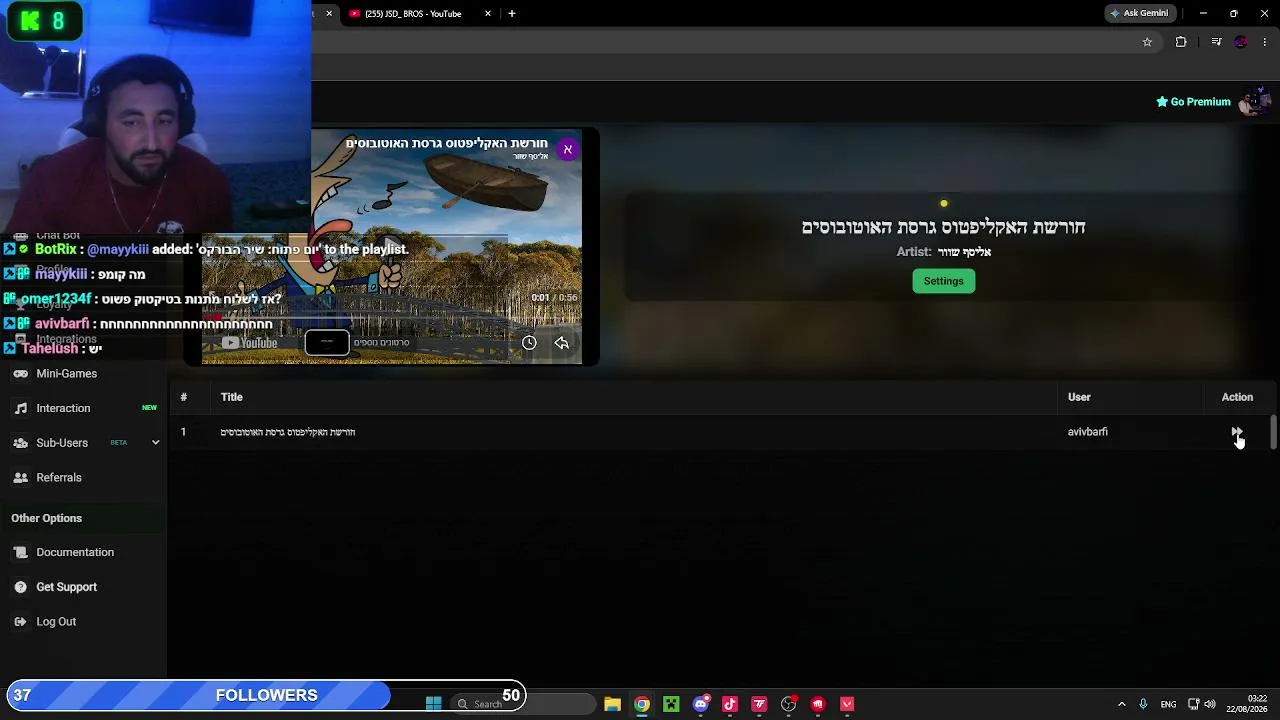Click the YouTube logo on the embedded player
This screenshot has height=720, width=1280.
pyautogui.click(x=250, y=343)
